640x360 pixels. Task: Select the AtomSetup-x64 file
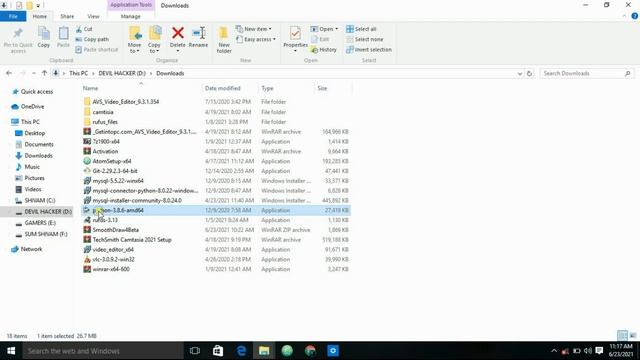pos(112,161)
